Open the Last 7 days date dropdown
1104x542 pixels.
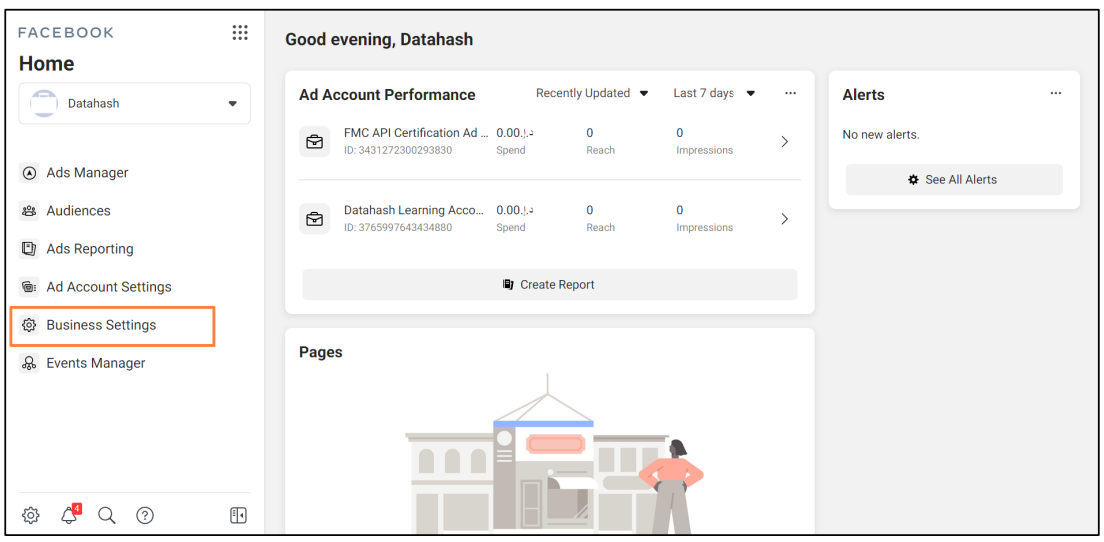point(715,94)
